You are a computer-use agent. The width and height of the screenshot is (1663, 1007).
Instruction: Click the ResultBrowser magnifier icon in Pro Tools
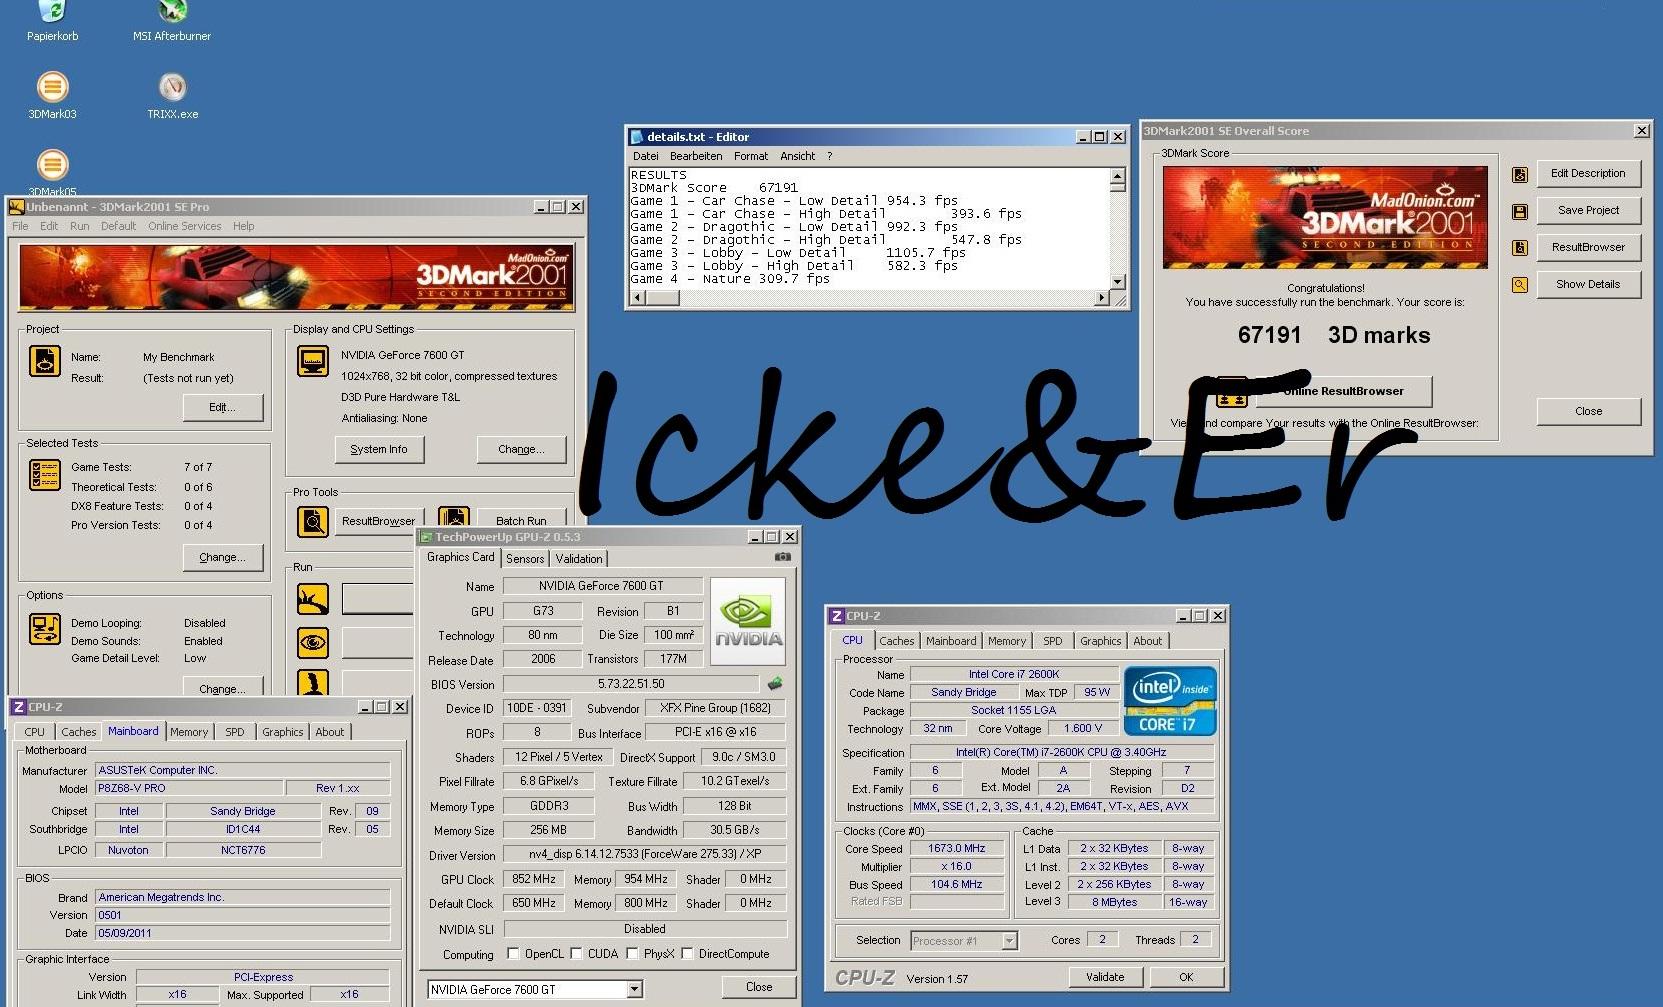tap(313, 521)
